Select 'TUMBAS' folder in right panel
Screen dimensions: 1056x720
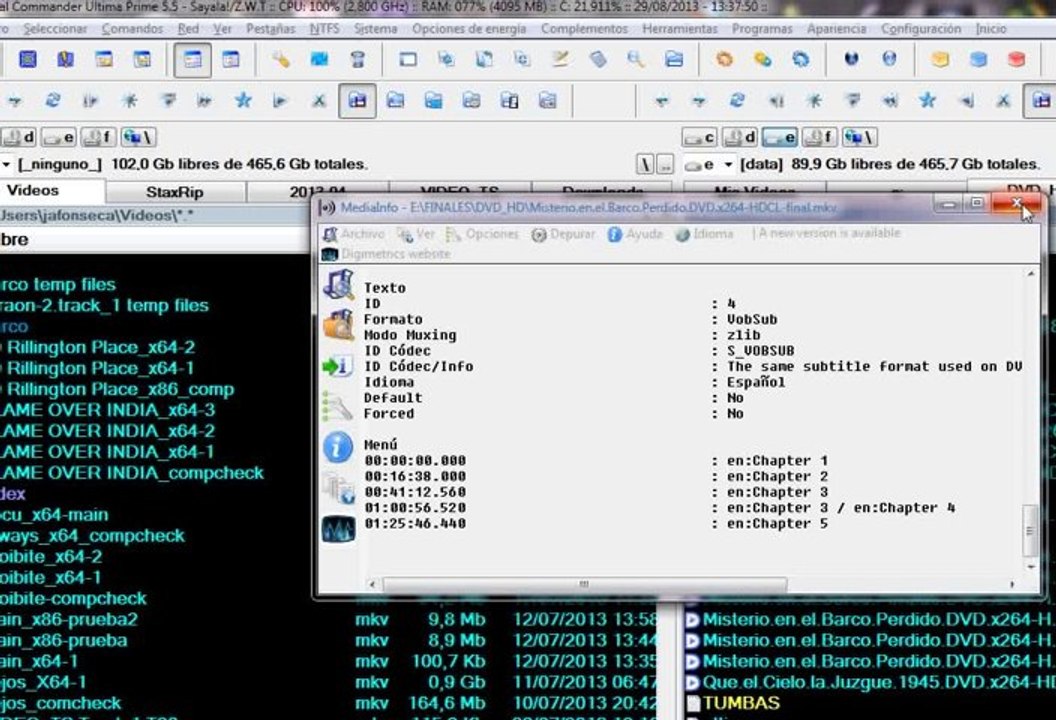(x=741, y=703)
